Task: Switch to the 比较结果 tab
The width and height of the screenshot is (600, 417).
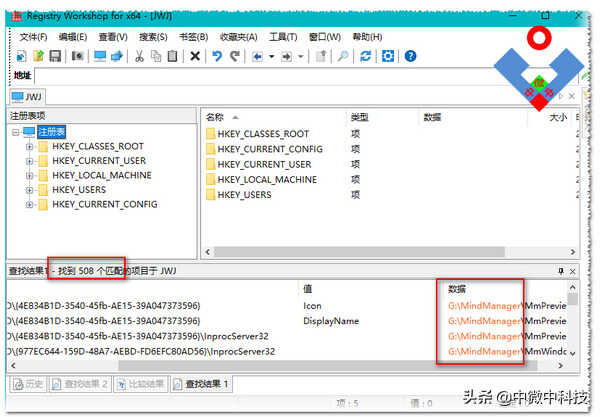Action: (x=141, y=384)
